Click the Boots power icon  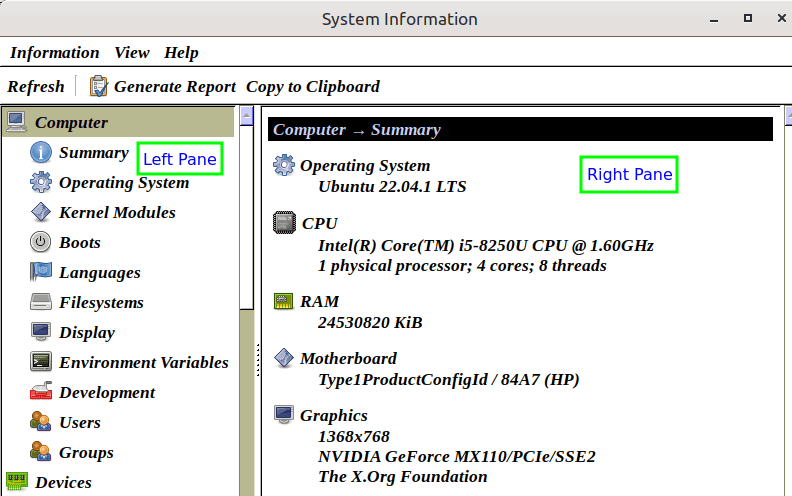41,243
